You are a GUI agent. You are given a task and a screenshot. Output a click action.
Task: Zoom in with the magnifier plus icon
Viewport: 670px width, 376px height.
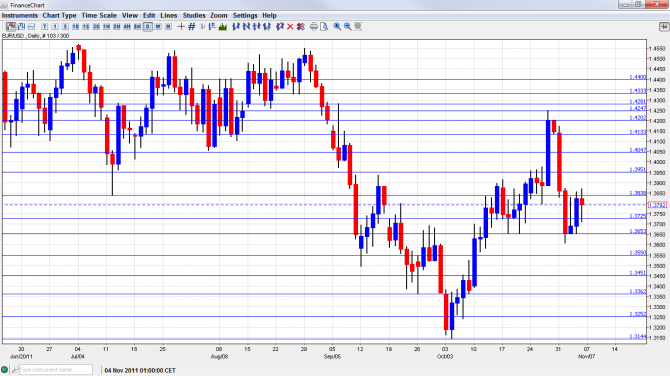pyautogui.click(x=337, y=26)
